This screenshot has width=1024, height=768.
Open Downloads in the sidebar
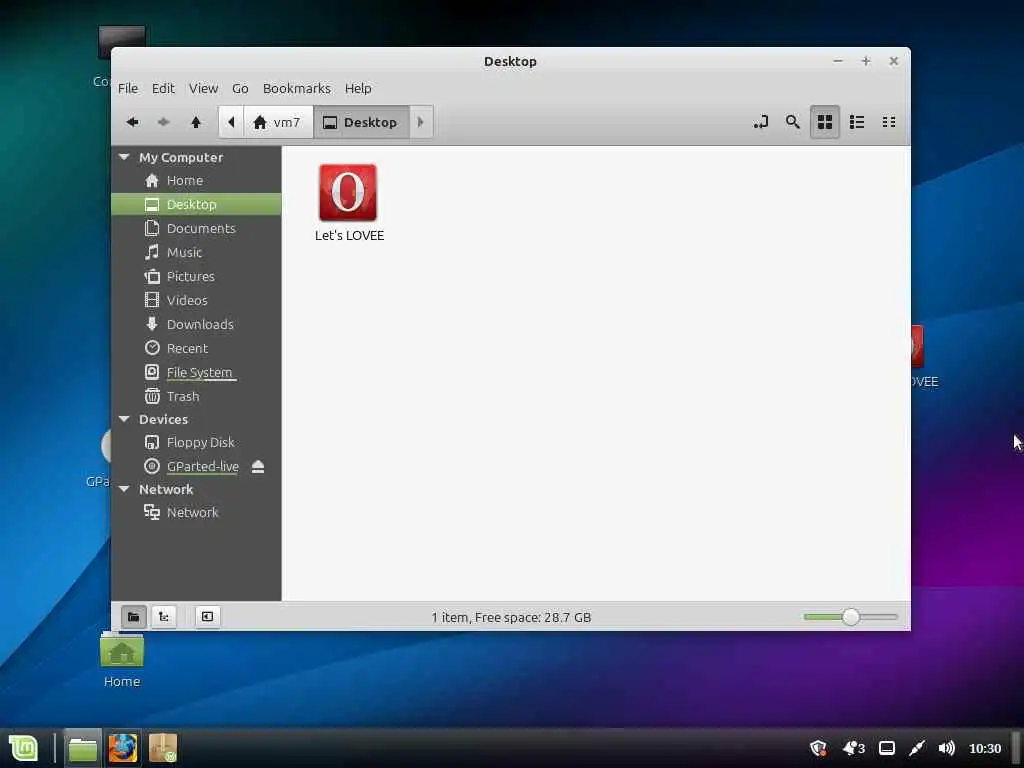(x=196, y=324)
